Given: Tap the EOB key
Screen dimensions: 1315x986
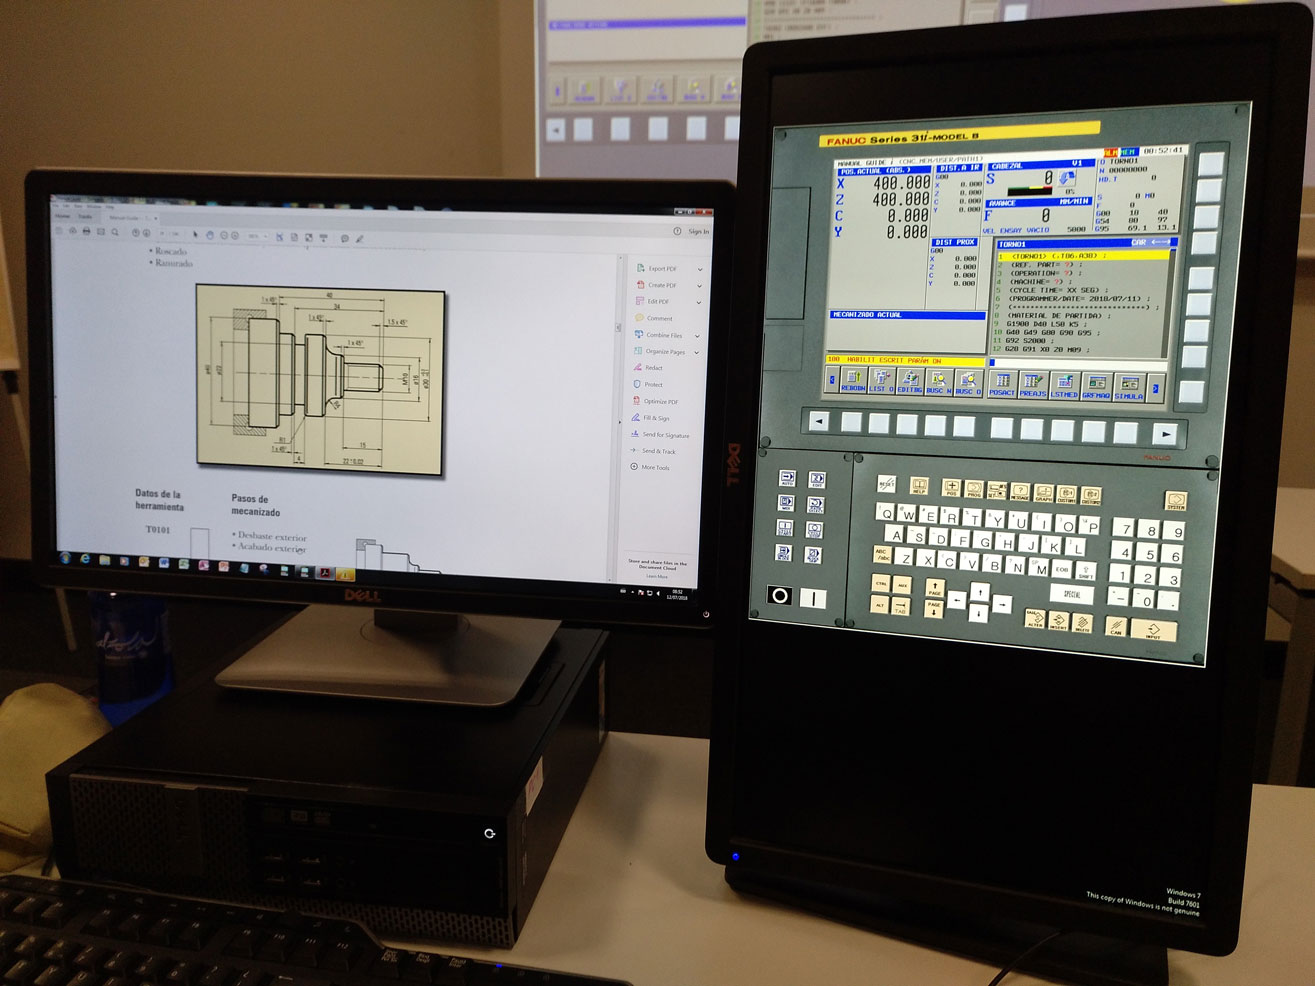Looking at the screenshot, I should pyautogui.click(x=1062, y=569).
